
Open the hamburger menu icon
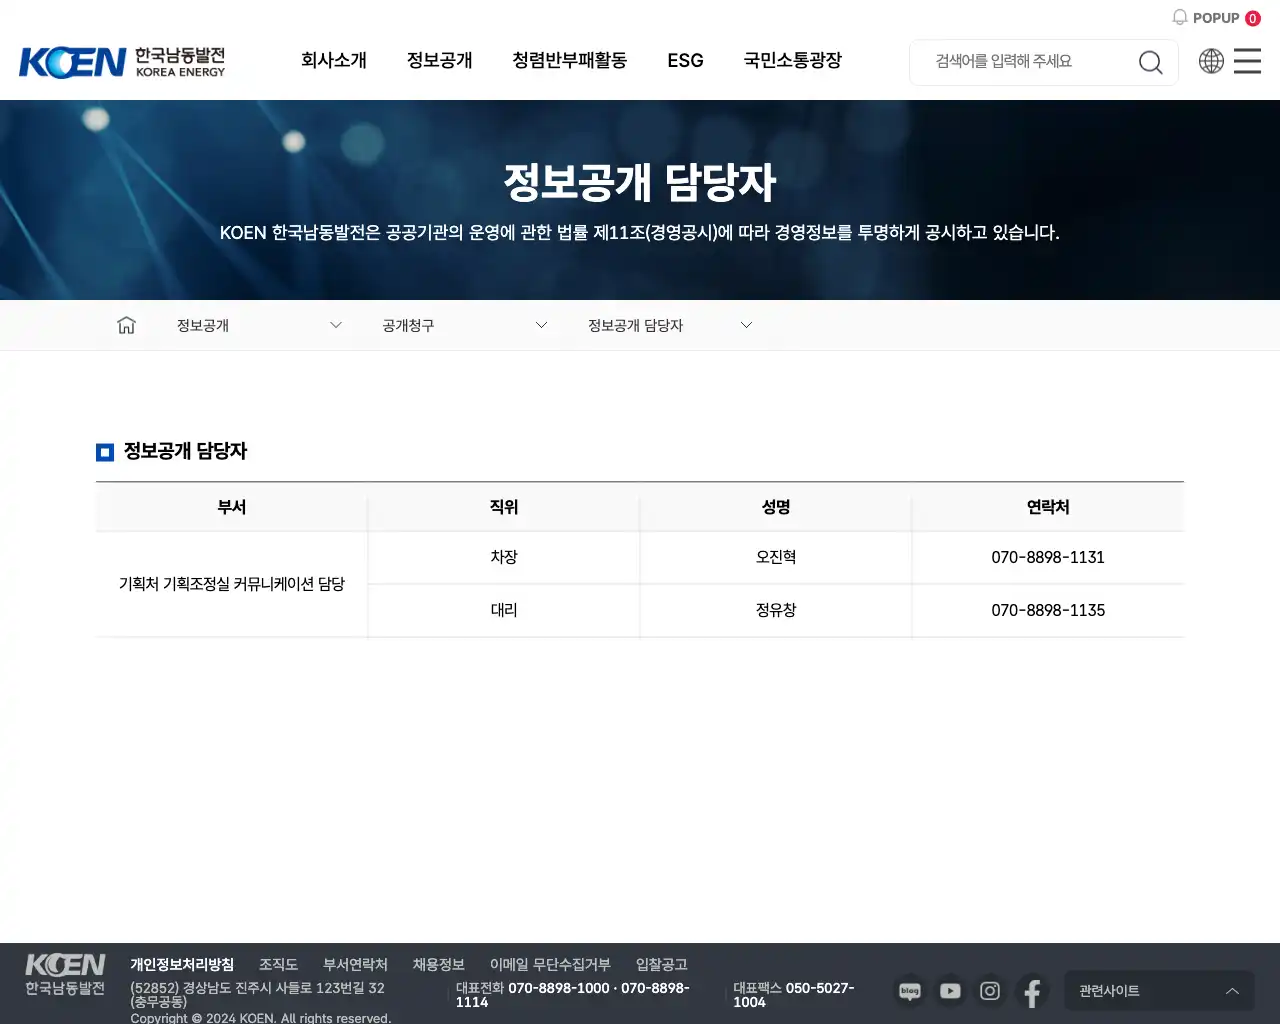pyautogui.click(x=1246, y=61)
